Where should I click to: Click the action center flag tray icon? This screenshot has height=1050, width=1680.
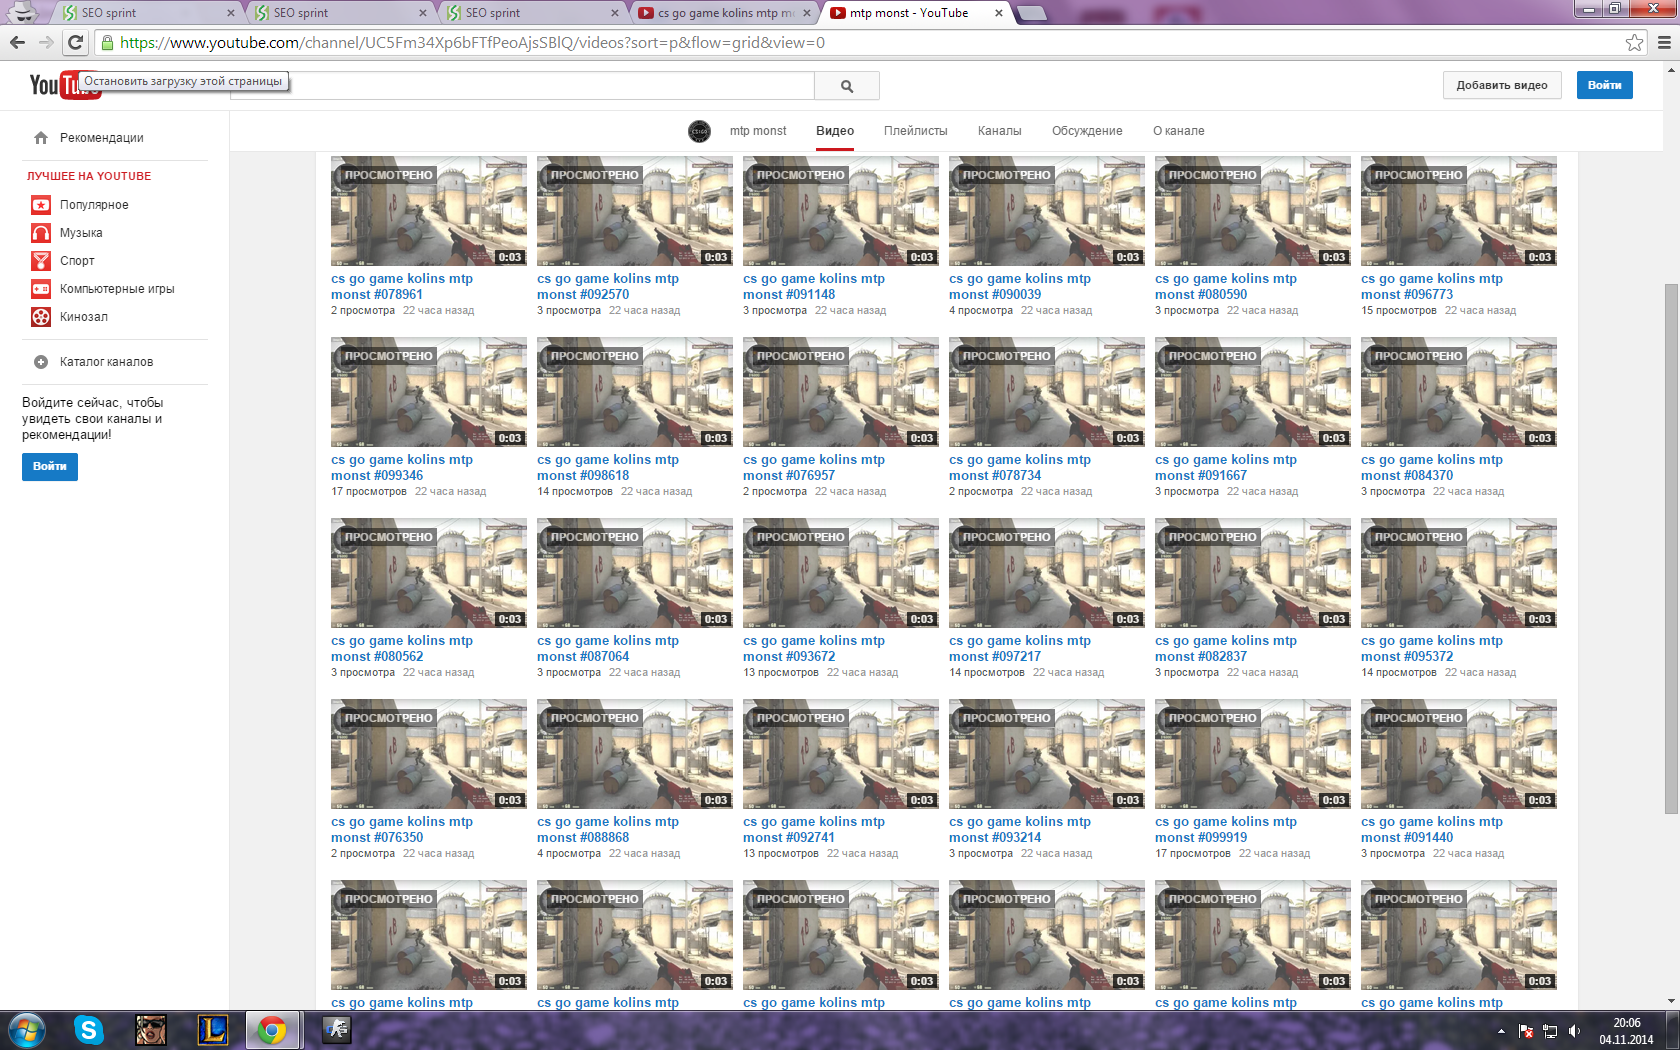(1526, 1031)
